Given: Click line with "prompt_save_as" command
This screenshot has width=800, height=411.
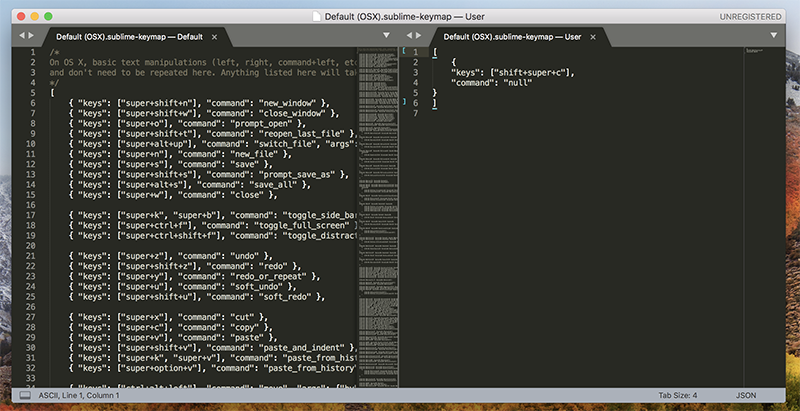Looking at the screenshot, I should [x=208, y=174].
